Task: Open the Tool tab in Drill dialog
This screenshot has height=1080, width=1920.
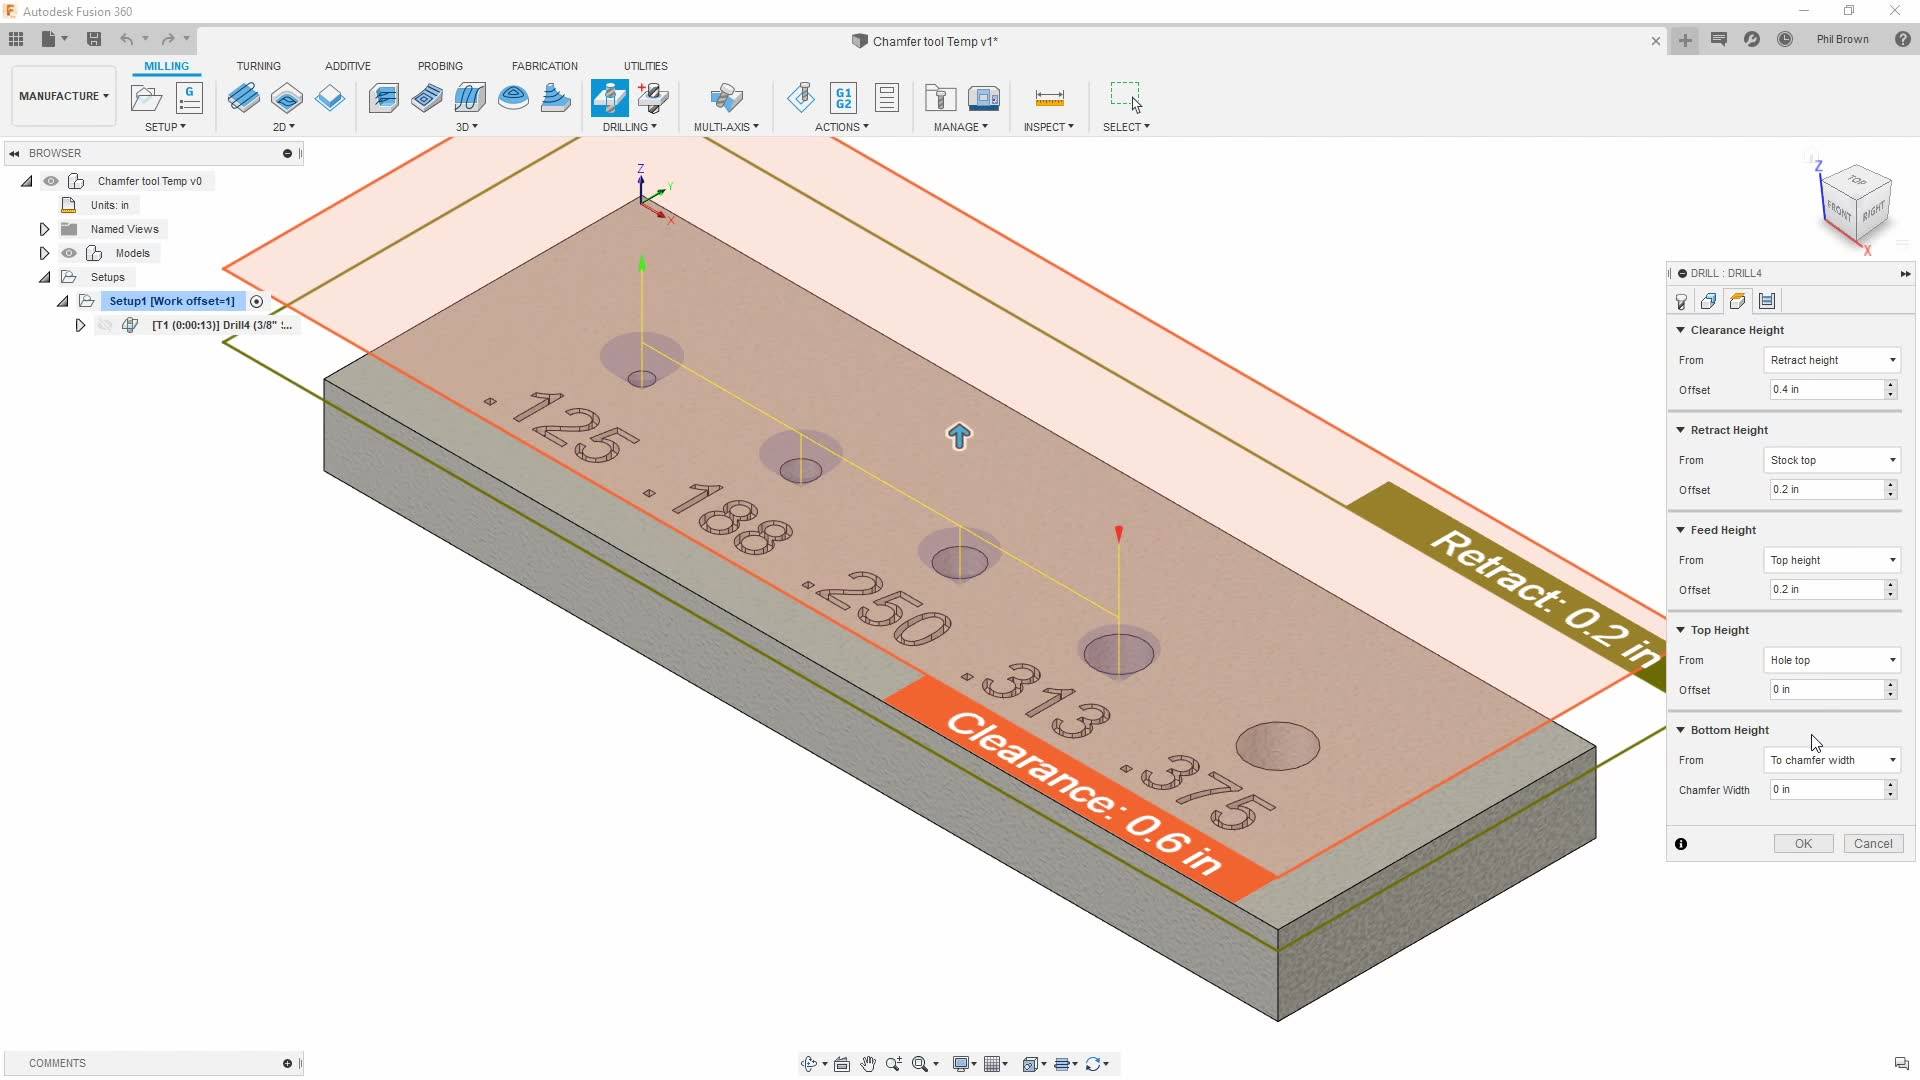Action: coord(1681,301)
